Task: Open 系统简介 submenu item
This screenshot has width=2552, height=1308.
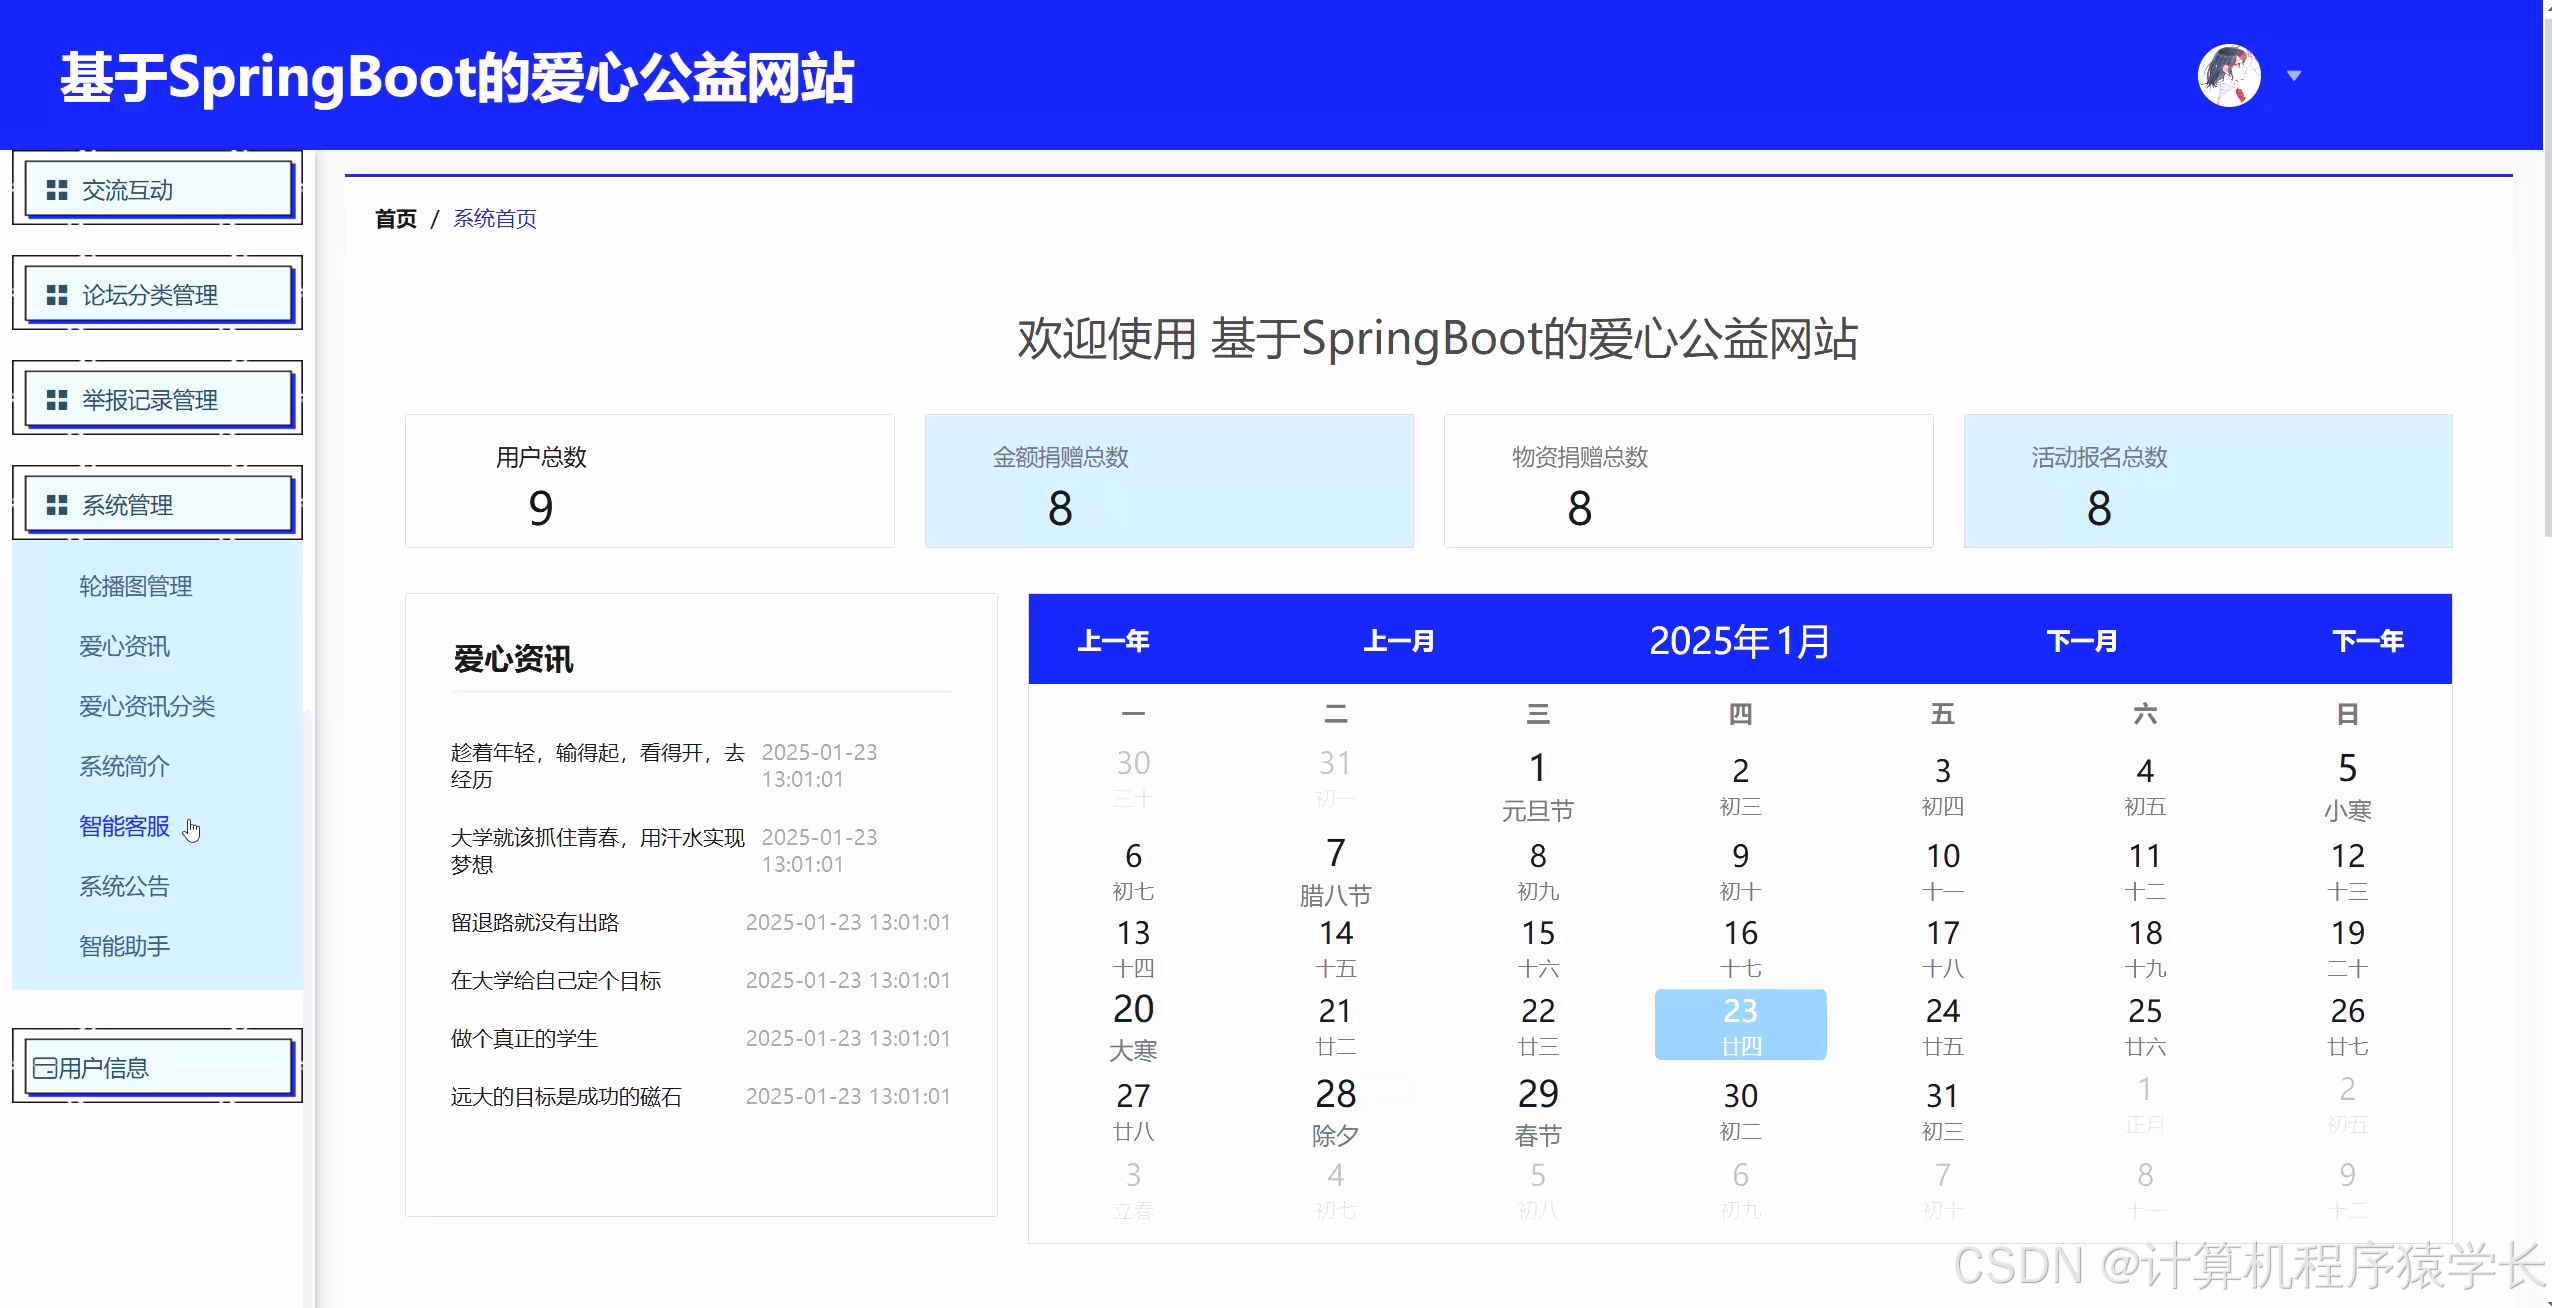Action: [x=124, y=766]
